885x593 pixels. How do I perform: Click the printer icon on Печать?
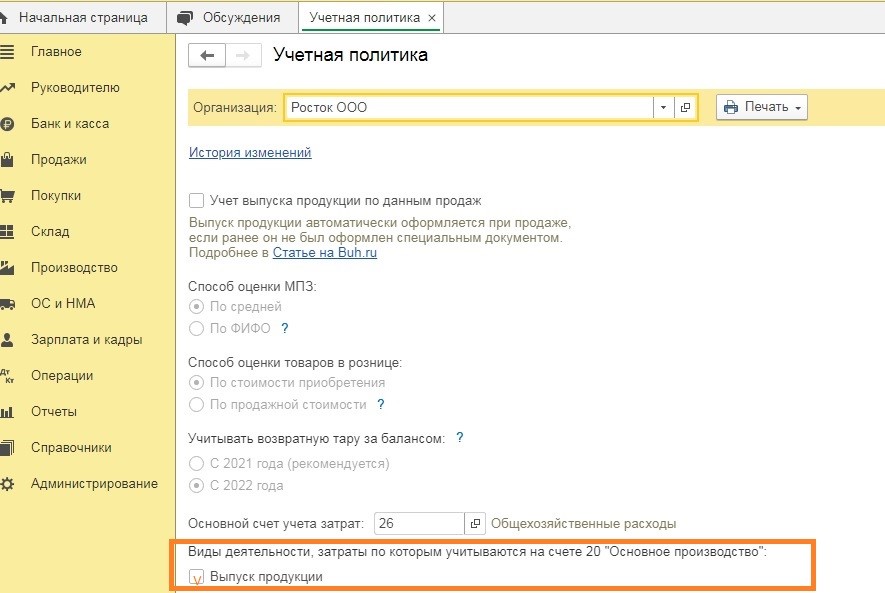pos(731,107)
